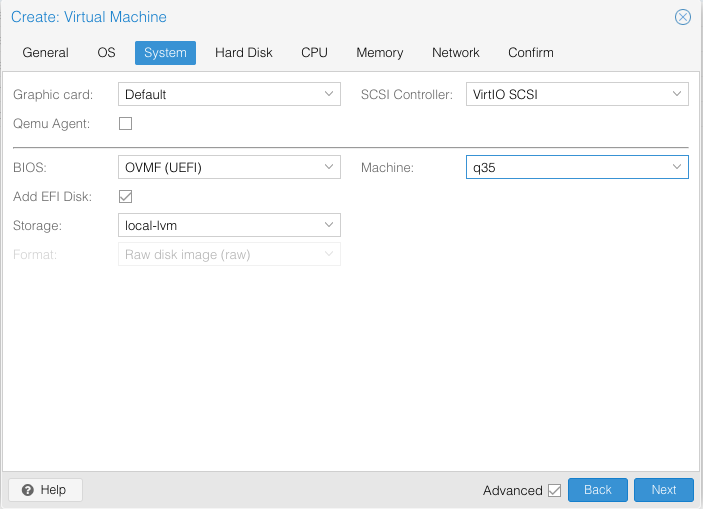This screenshot has width=703, height=509.
Task: Switch to the OS tab
Action: click(106, 53)
